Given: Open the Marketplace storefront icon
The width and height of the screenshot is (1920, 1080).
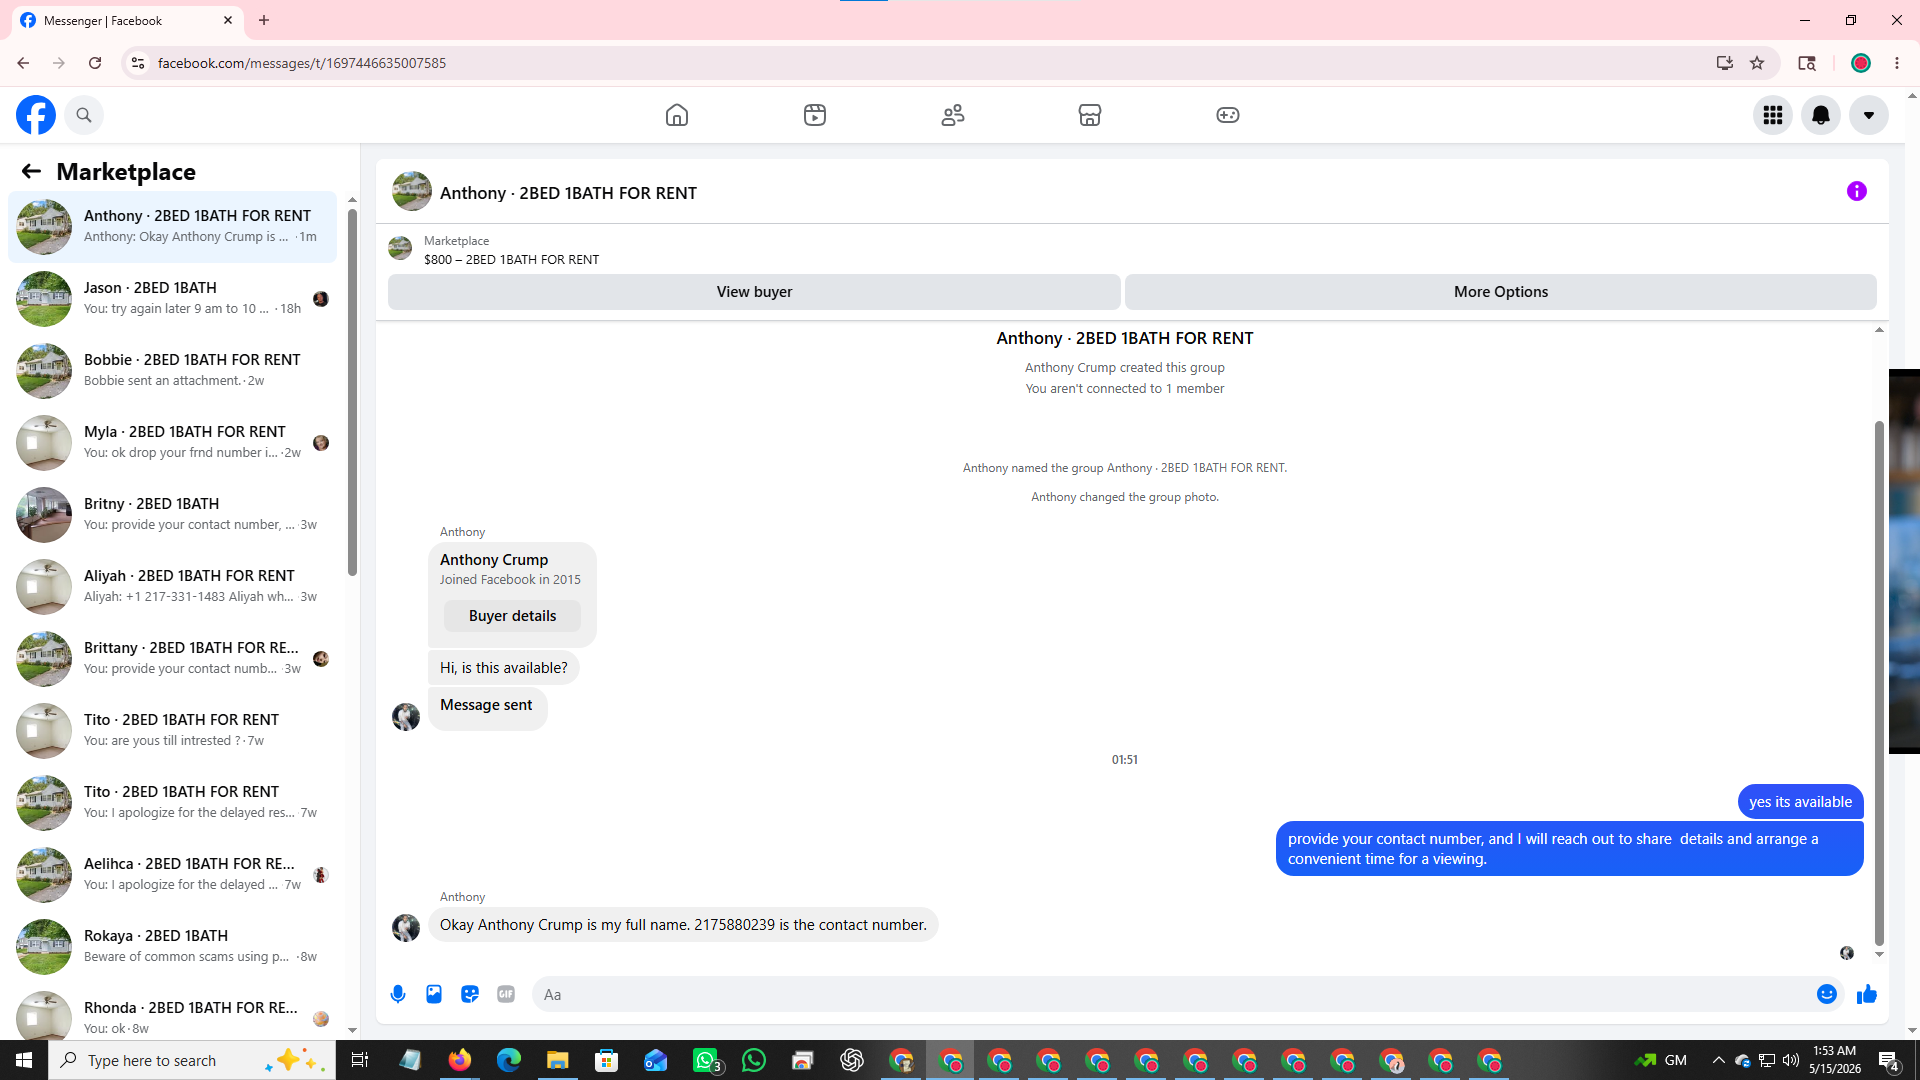Looking at the screenshot, I should [x=1090, y=115].
